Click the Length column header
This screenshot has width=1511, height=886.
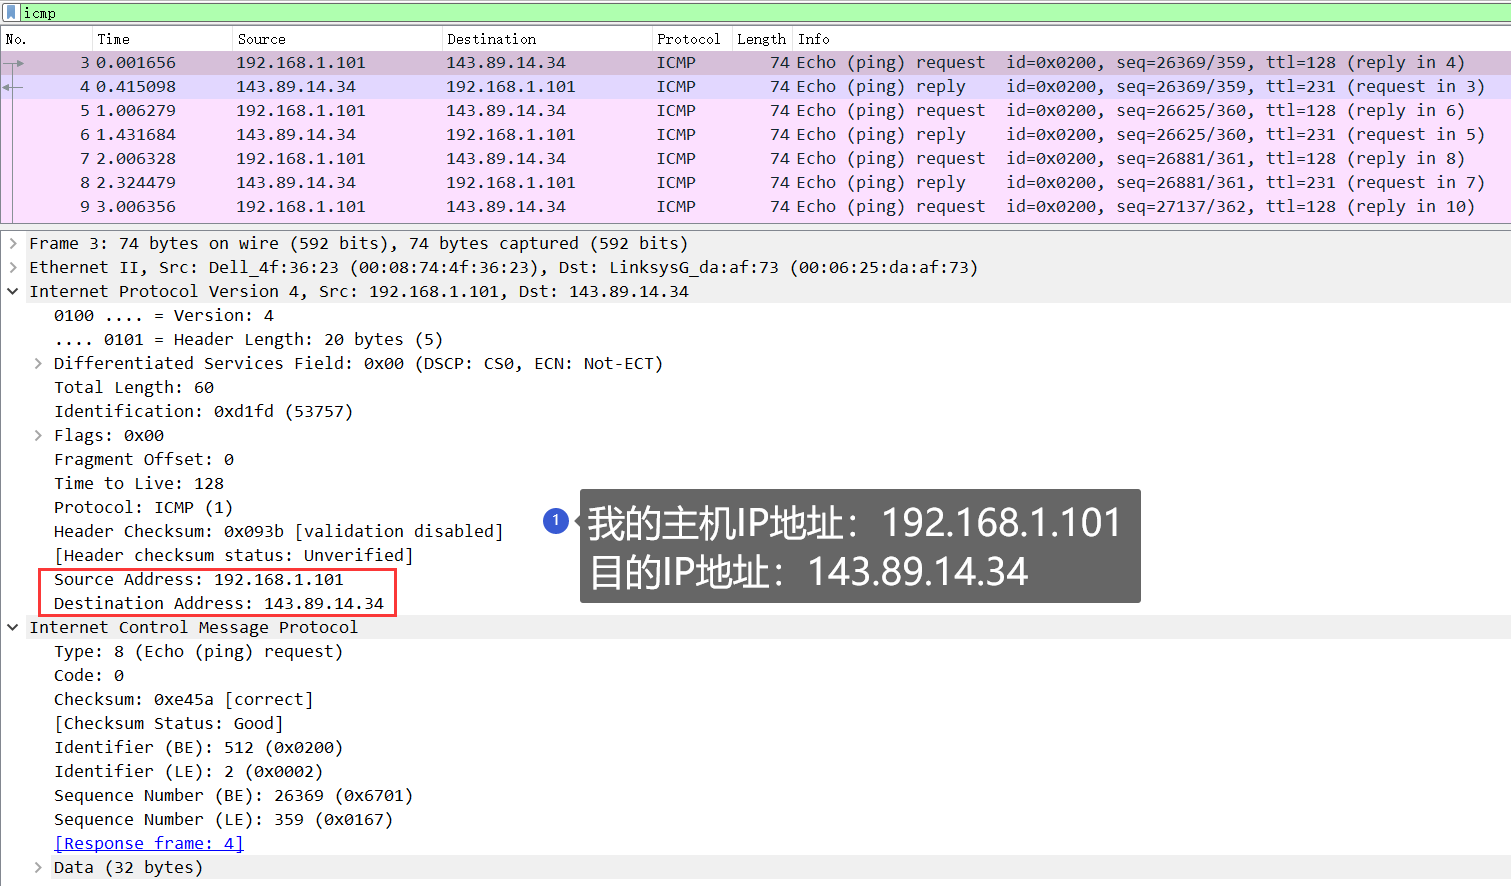[762, 39]
